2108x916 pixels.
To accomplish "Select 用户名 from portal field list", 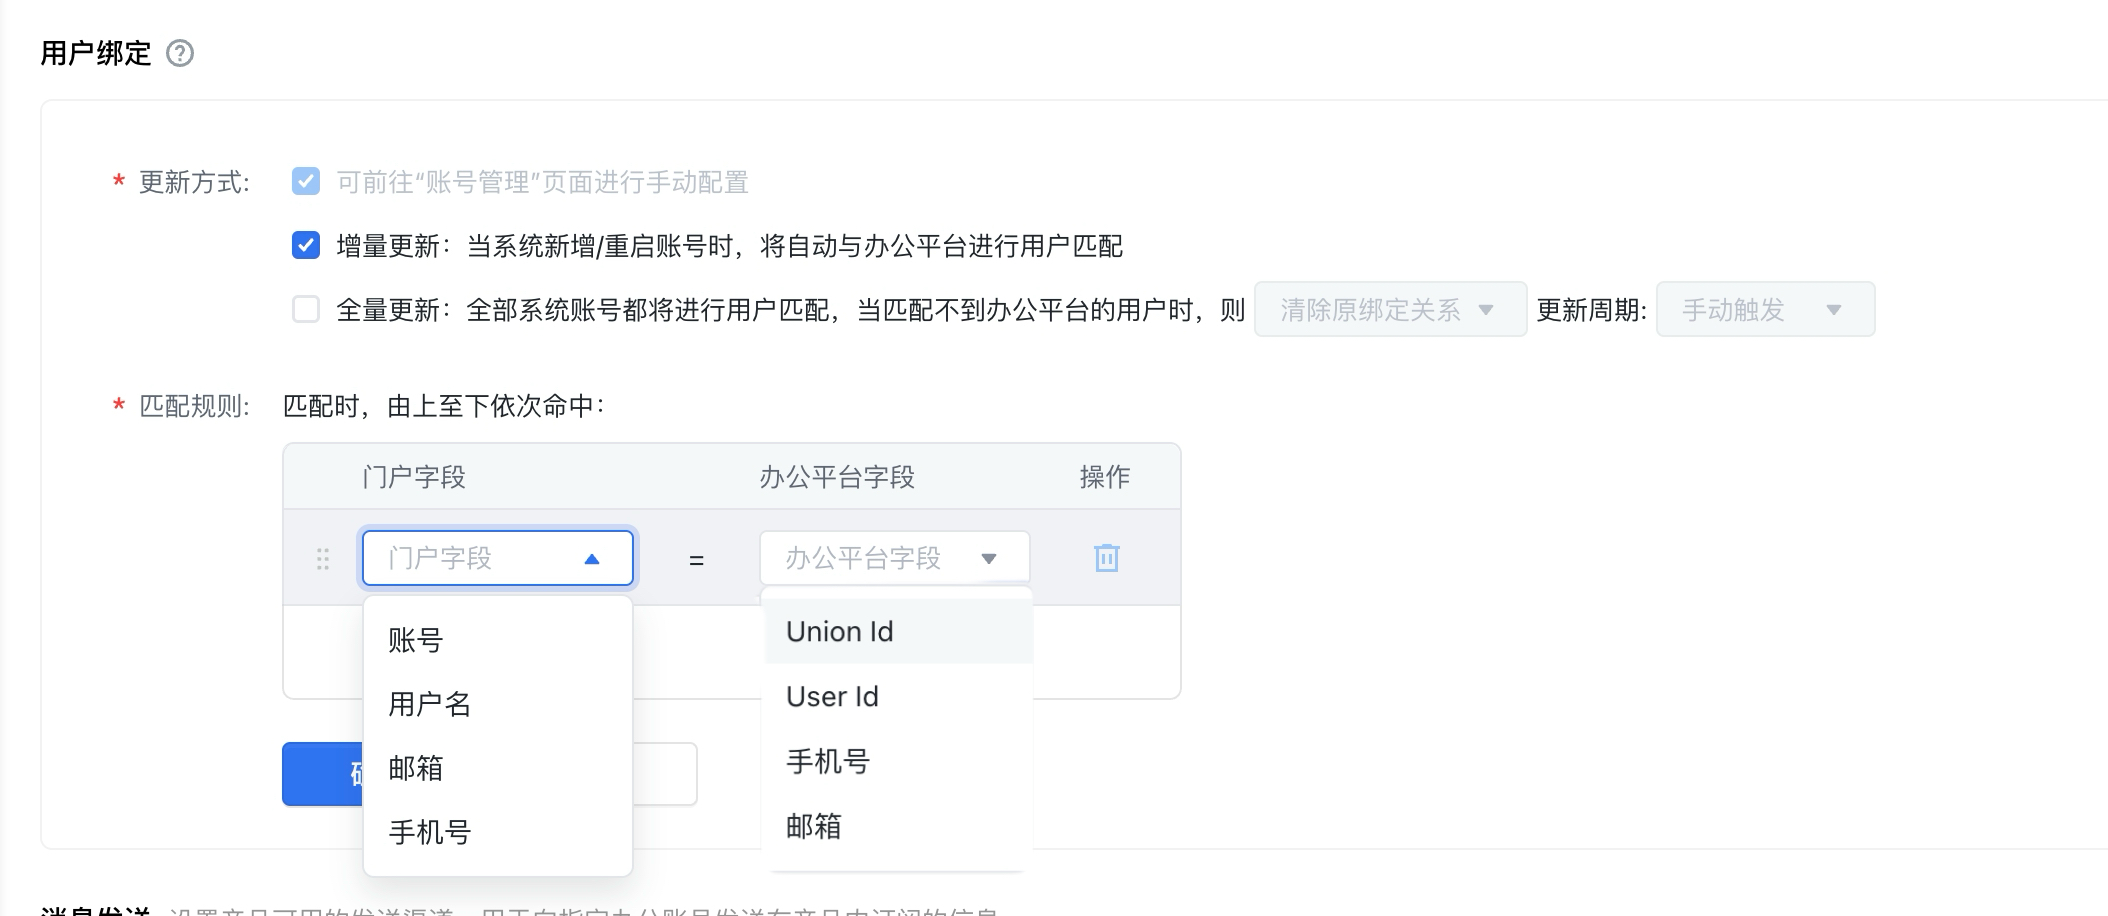I will coord(498,704).
